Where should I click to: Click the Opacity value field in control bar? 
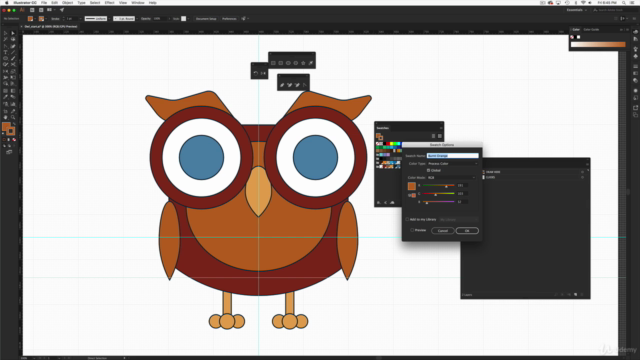point(161,19)
